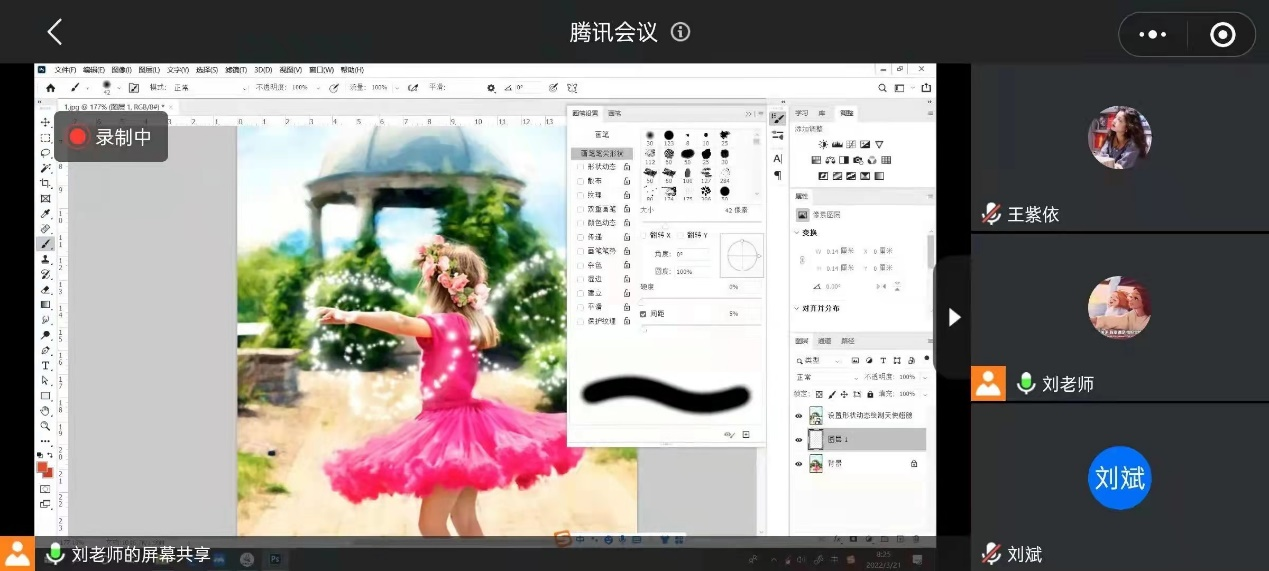Image resolution: width=1269 pixels, height=571 pixels.
Task: Select the Clone Stamp tool
Action: [x=45, y=259]
